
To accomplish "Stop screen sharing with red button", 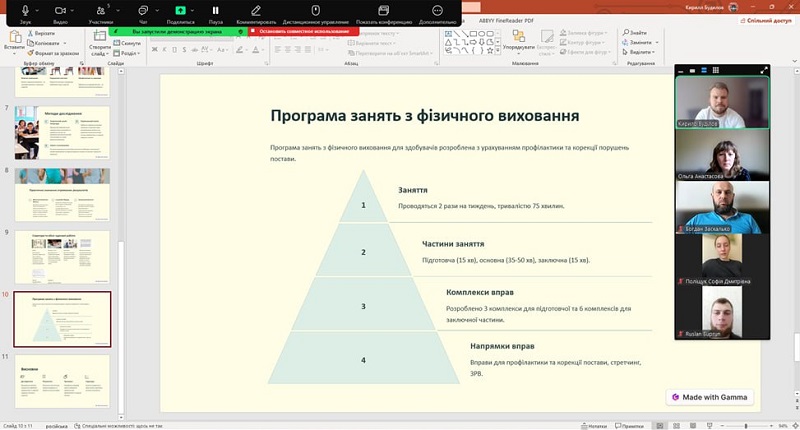I will 303,31.
